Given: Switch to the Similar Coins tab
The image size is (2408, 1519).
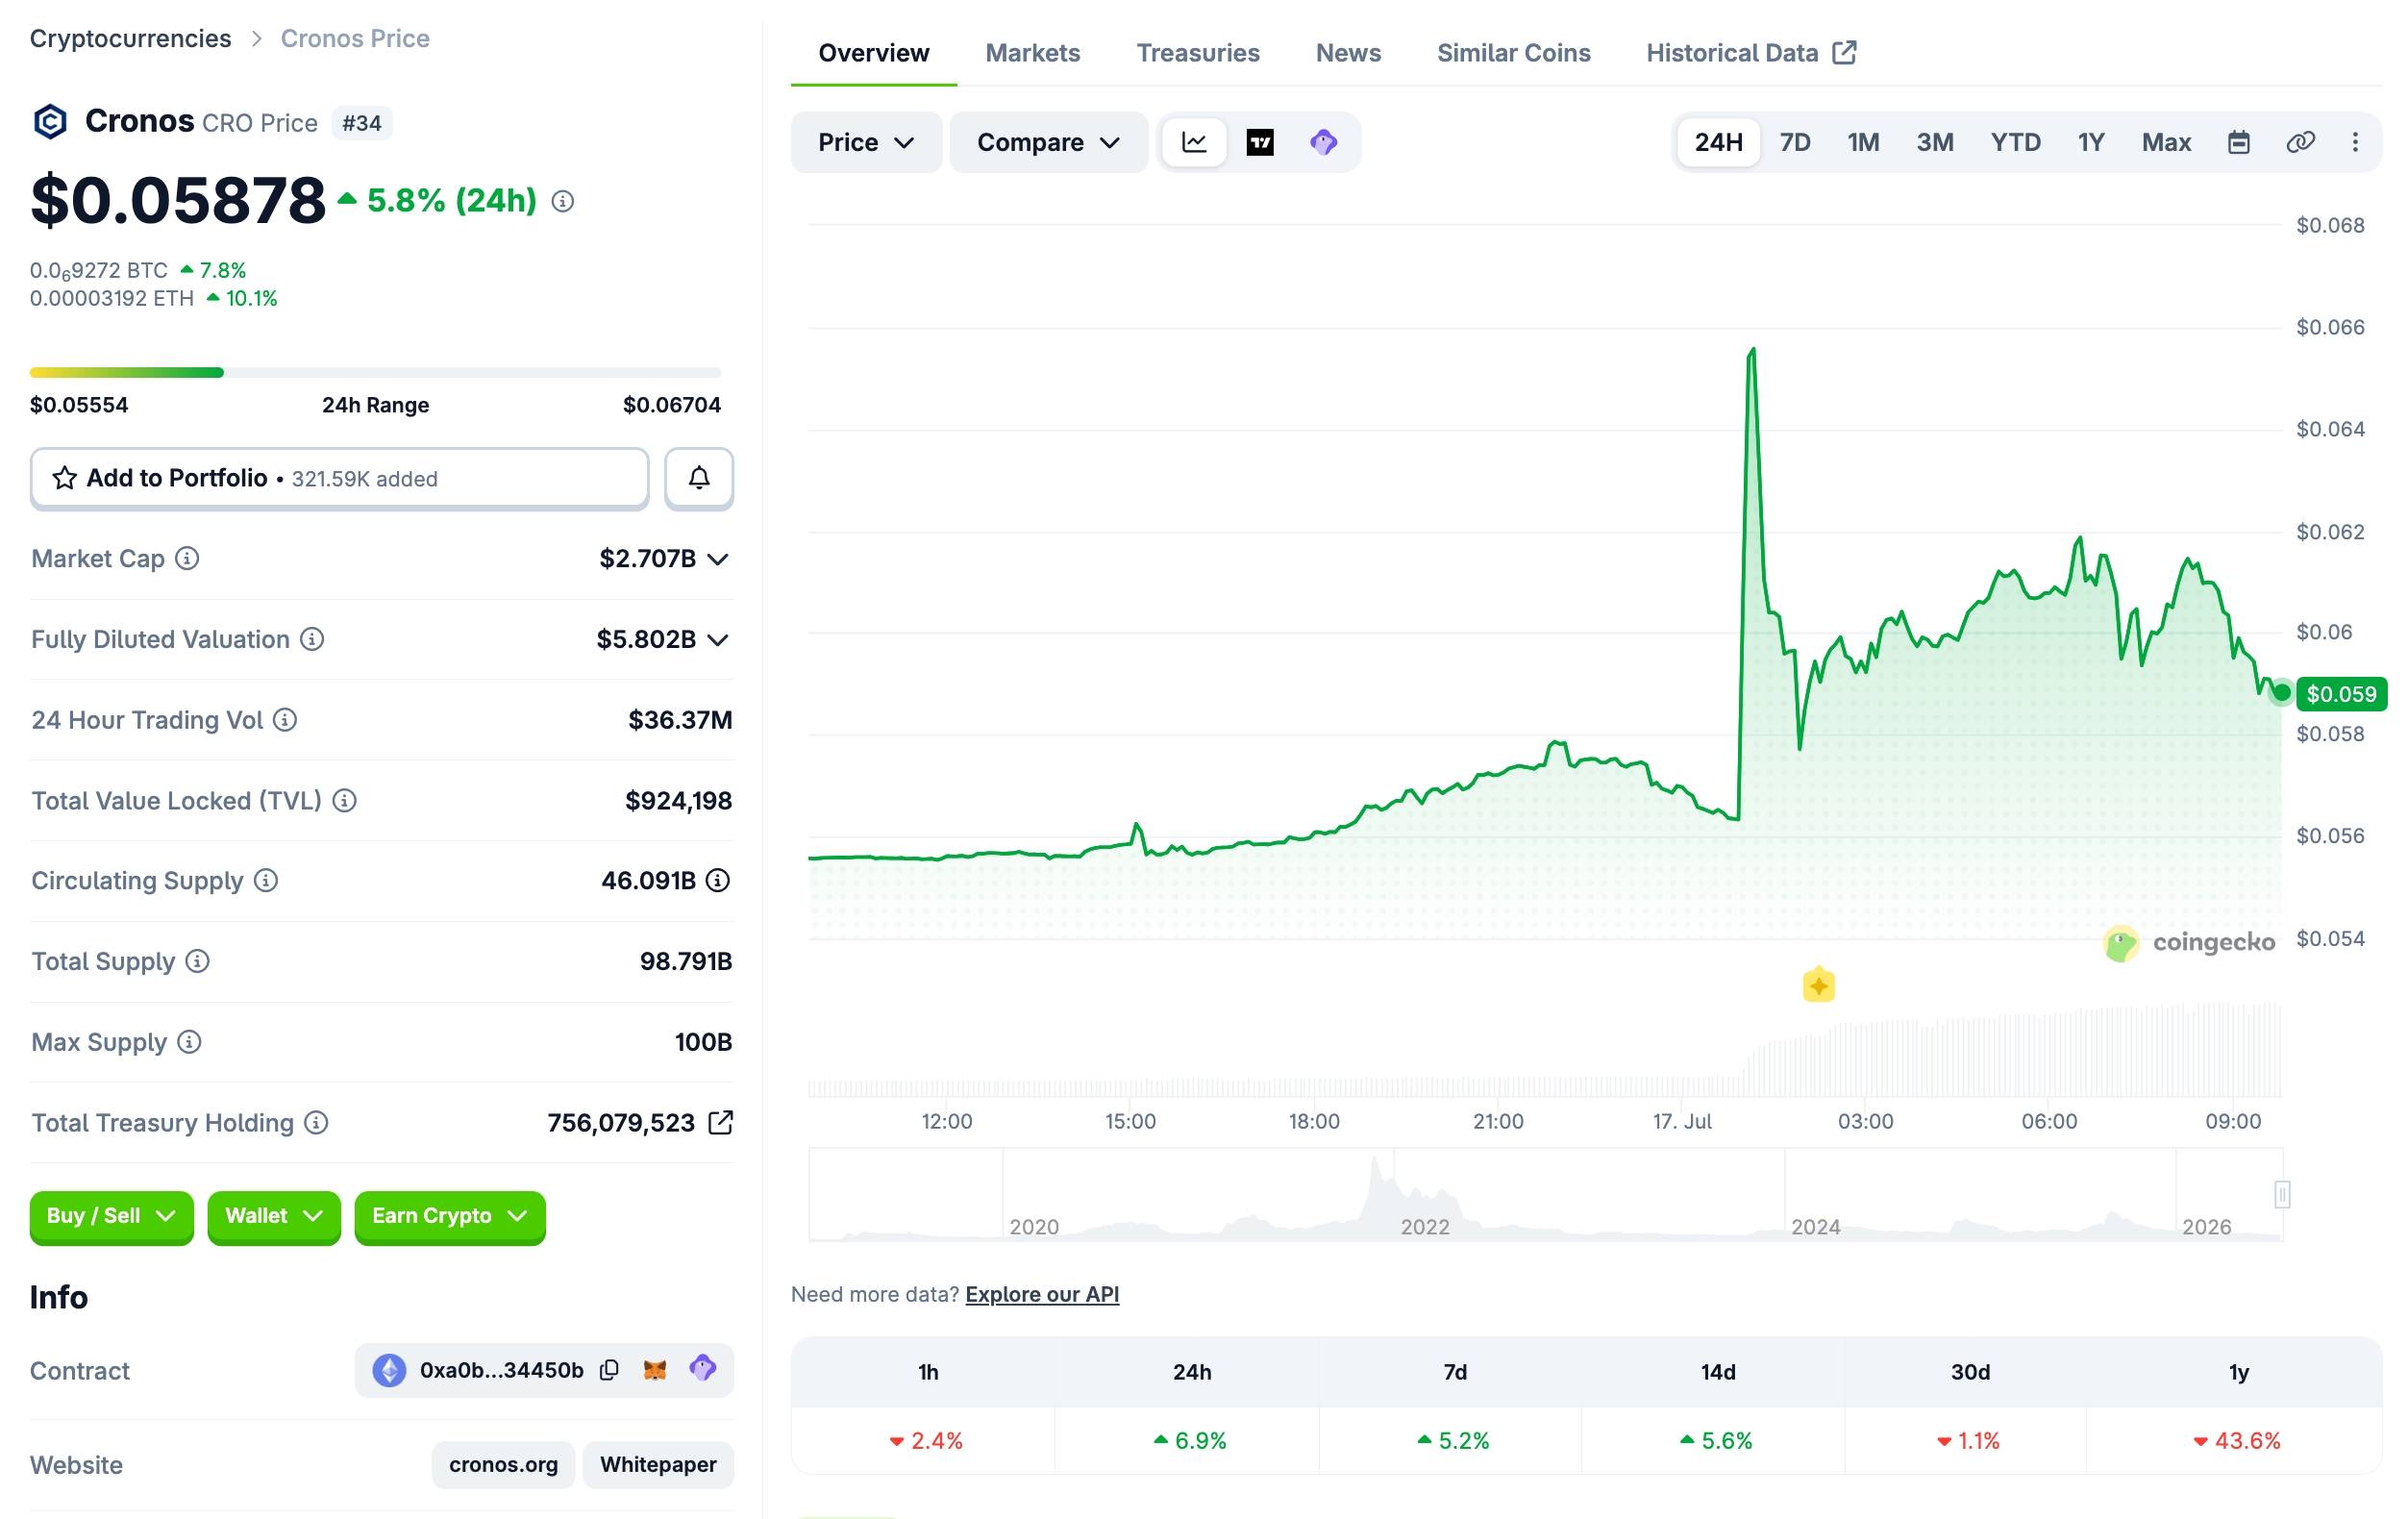Looking at the screenshot, I should tap(1513, 53).
